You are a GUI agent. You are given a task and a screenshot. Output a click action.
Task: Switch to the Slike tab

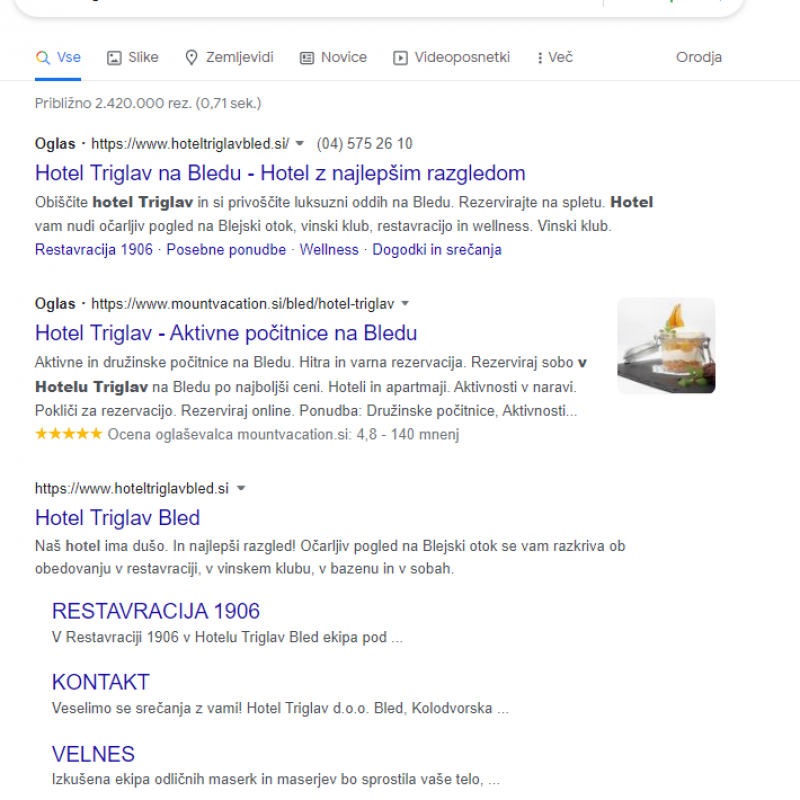(133, 57)
